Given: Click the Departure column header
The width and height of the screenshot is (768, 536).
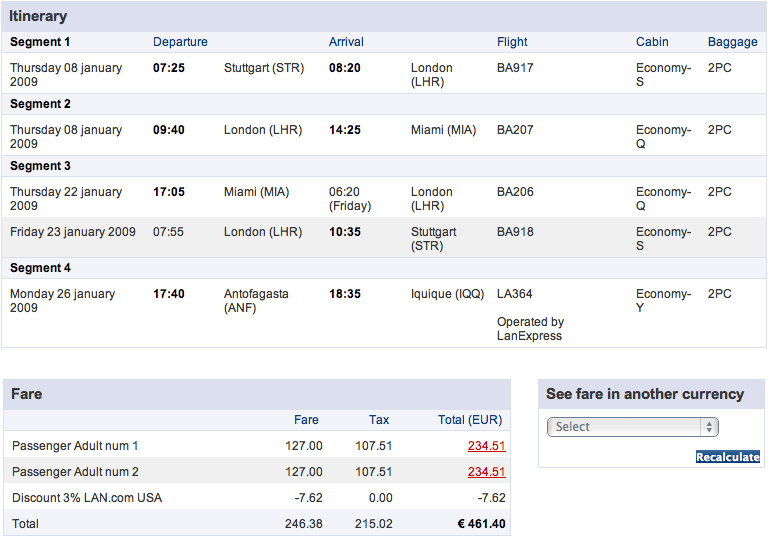Looking at the screenshot, I should (180, 42).
